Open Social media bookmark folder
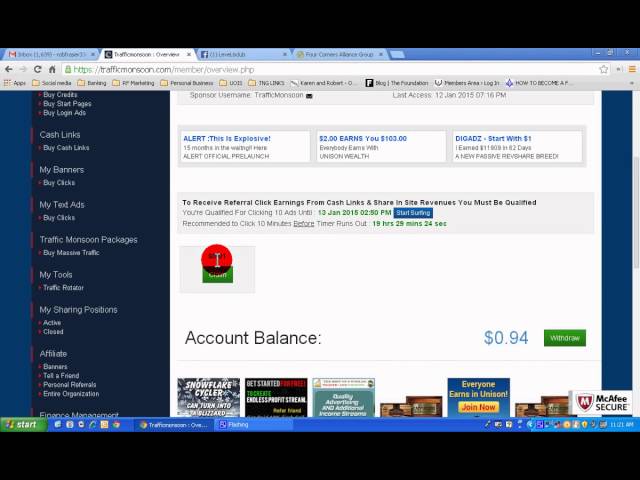 tap(51, 83)
